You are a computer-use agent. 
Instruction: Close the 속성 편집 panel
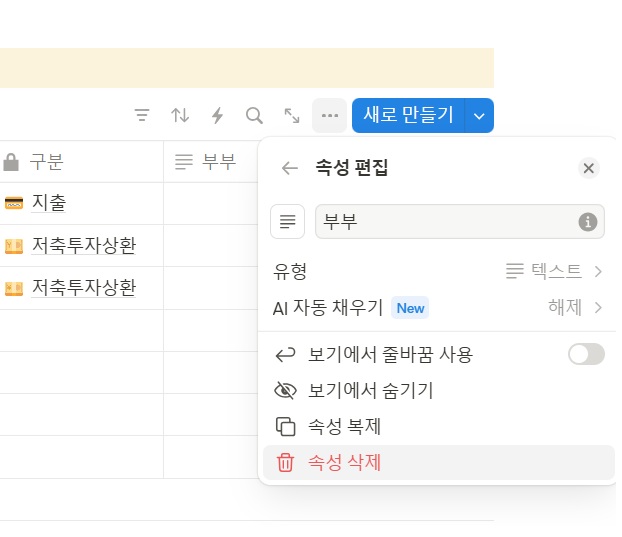[x=589, y=168]
